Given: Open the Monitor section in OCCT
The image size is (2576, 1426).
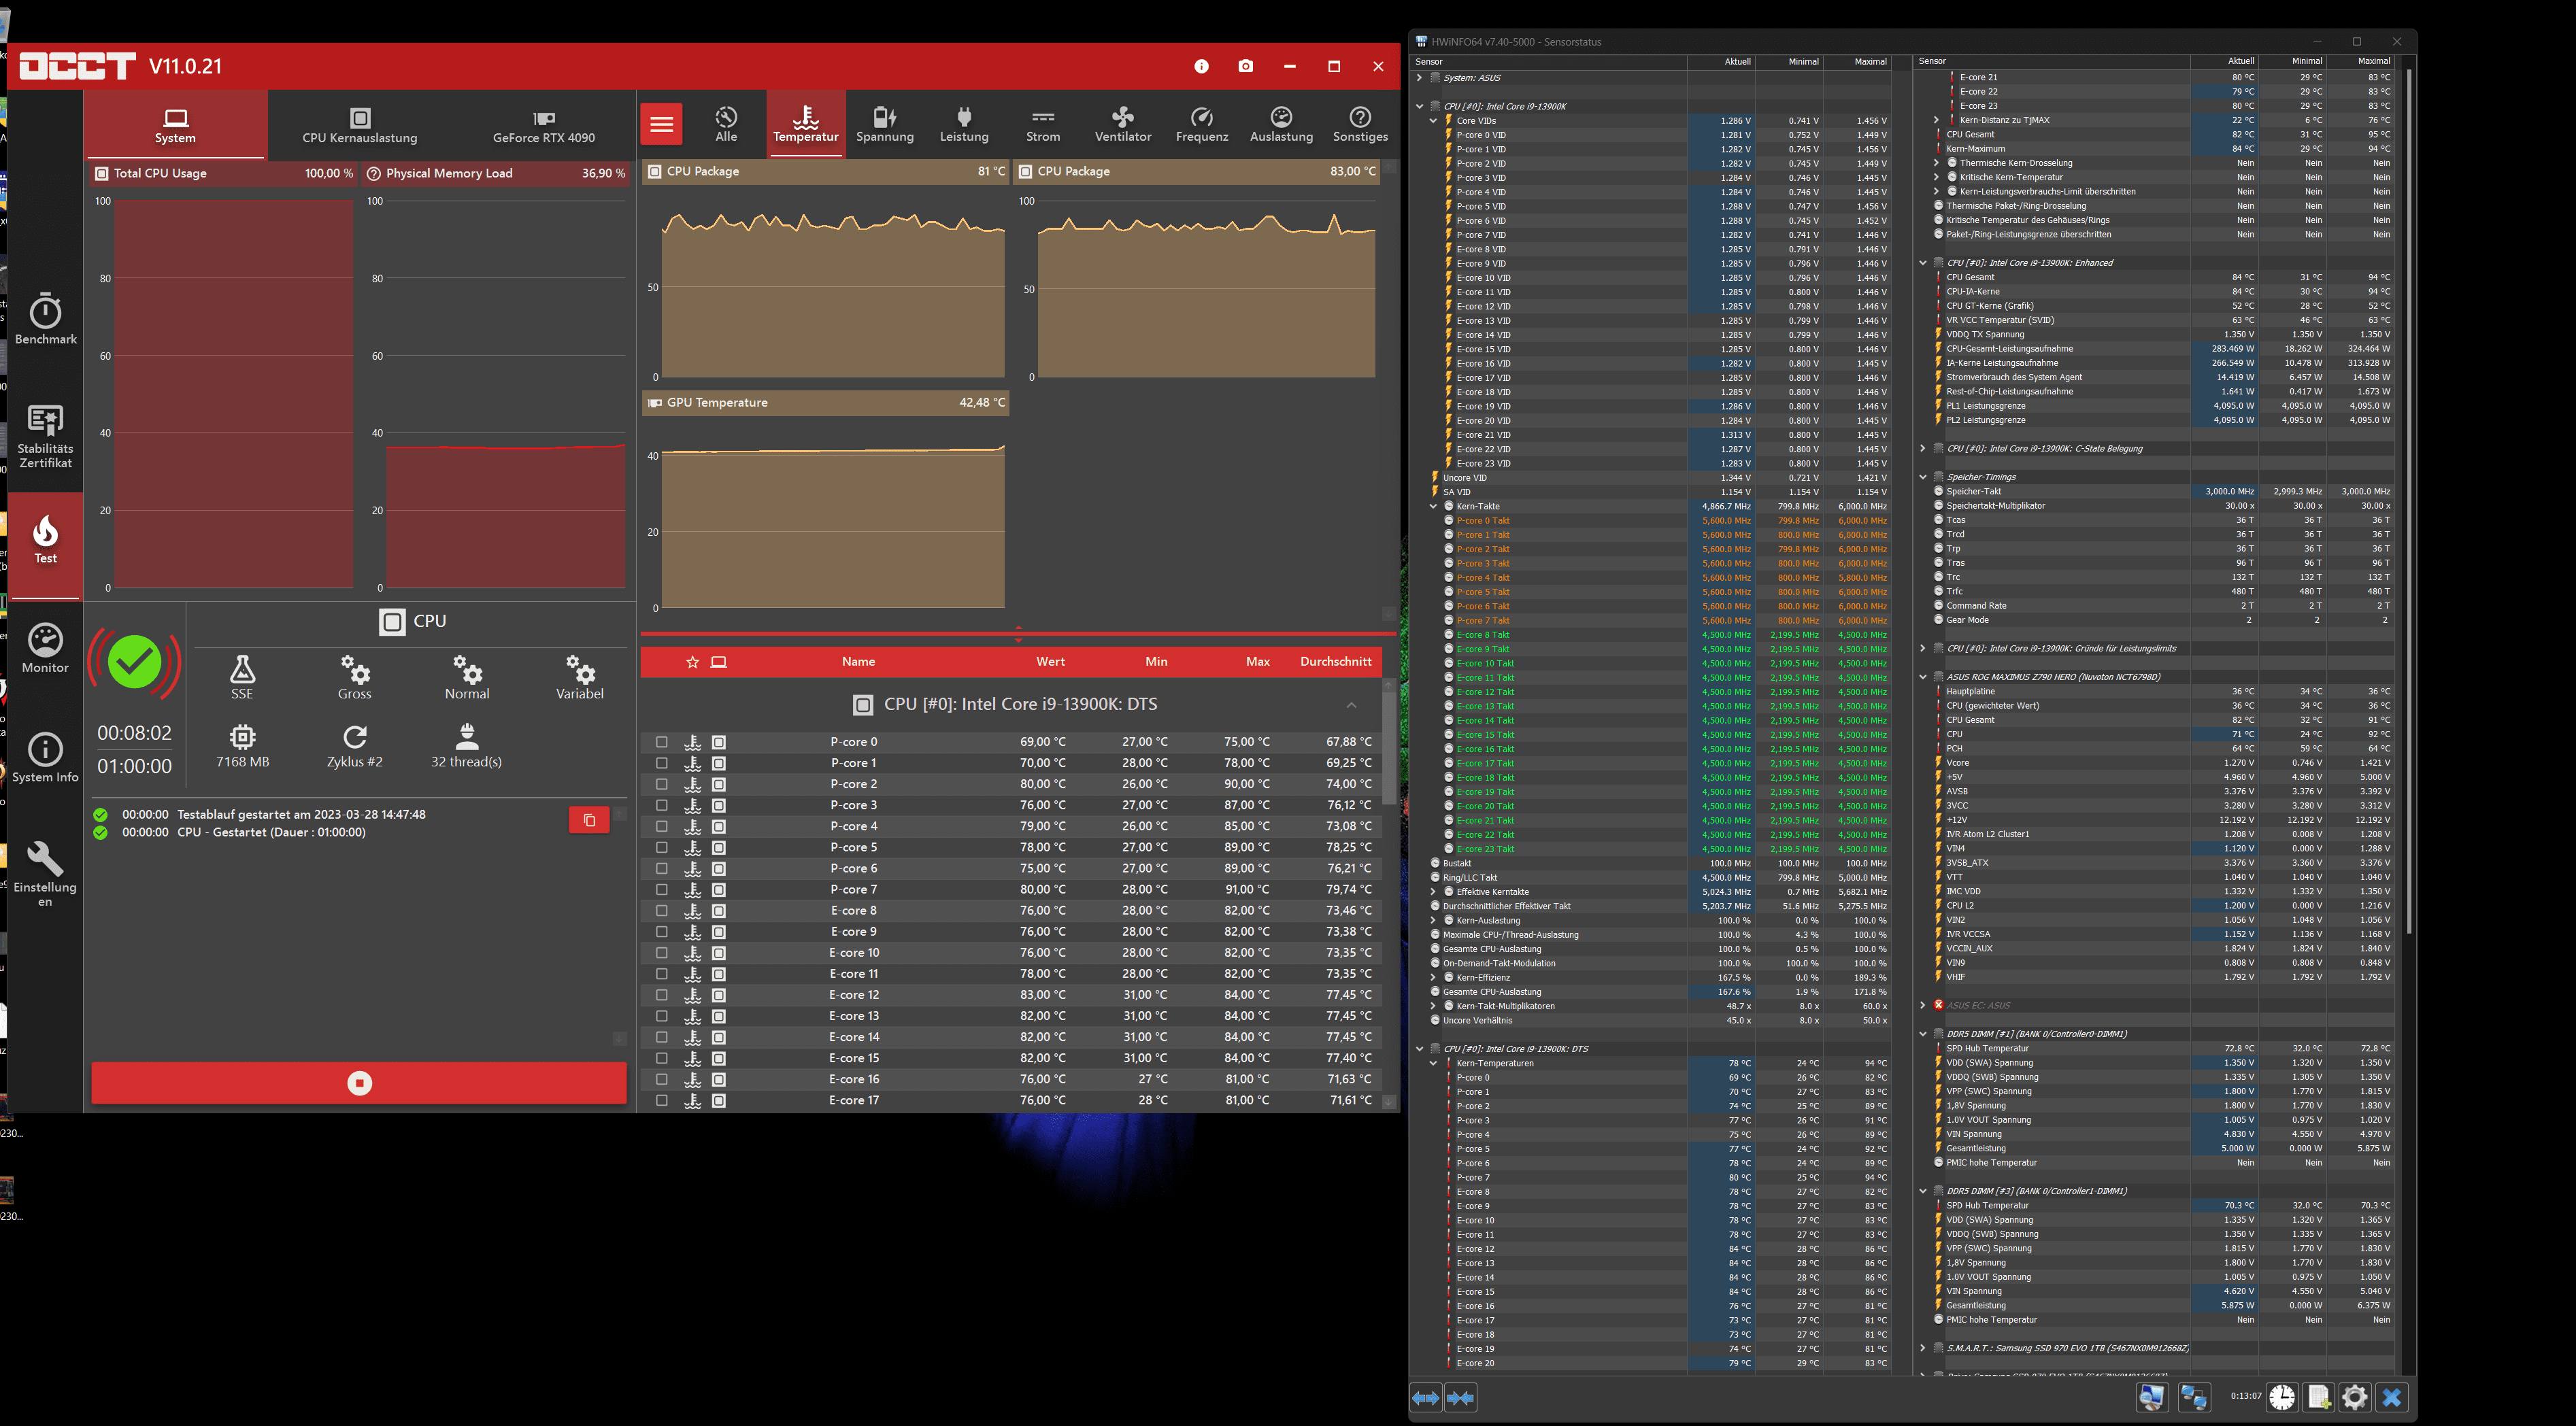Looking at the screenshot, I should (x=45, y=647).
